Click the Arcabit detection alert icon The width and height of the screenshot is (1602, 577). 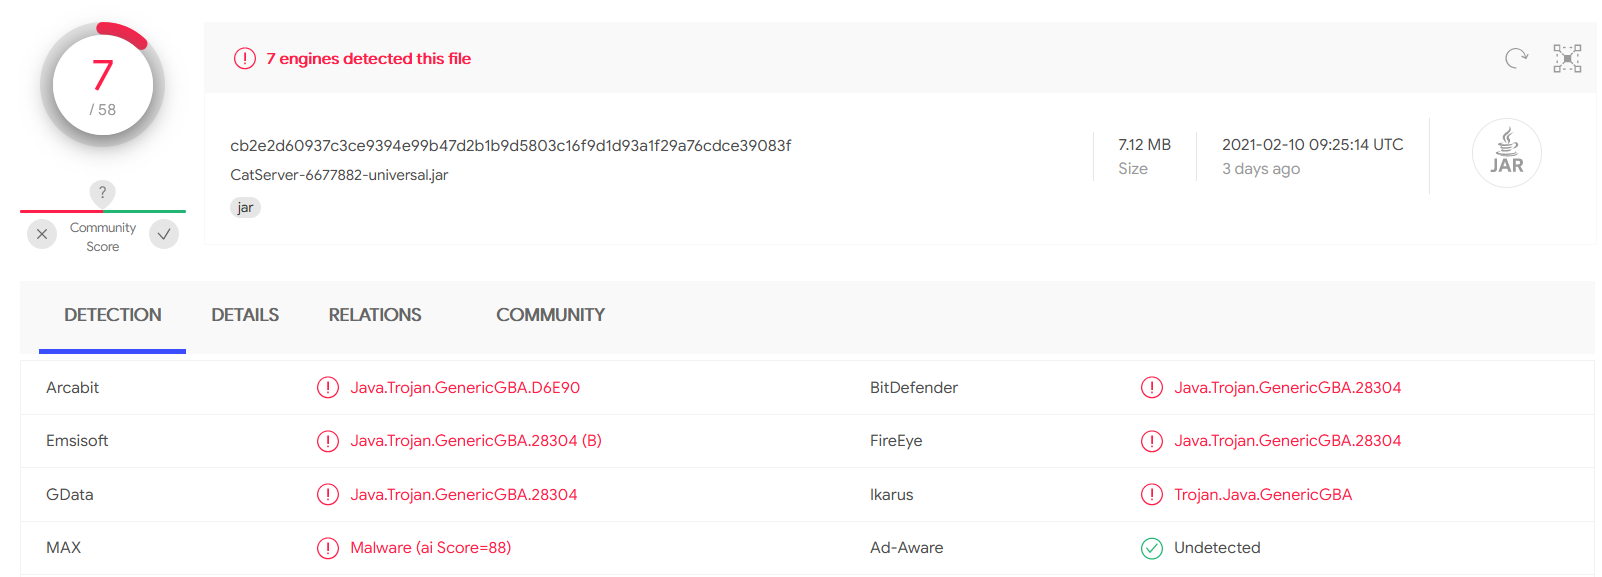(x=328, y=387)
